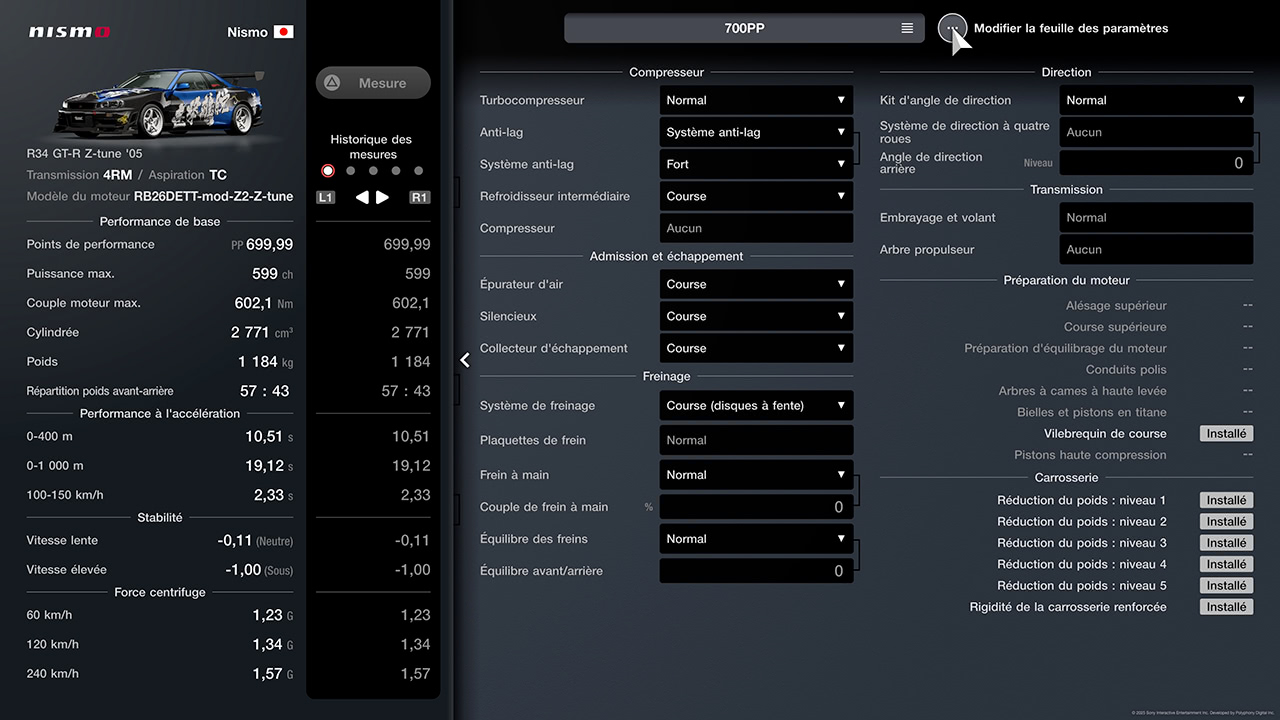1280x720 pixels.
Task: Click Modifier la feuille des paramètres
Action: (x=1070, y=29)
